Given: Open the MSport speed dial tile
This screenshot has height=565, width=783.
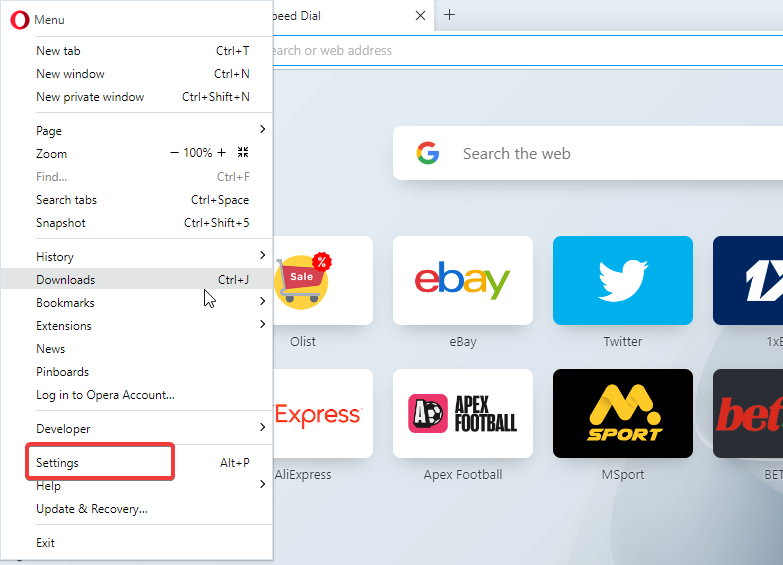Looking at the screenshot, I should pyautogui.click(x=623, y=413).
